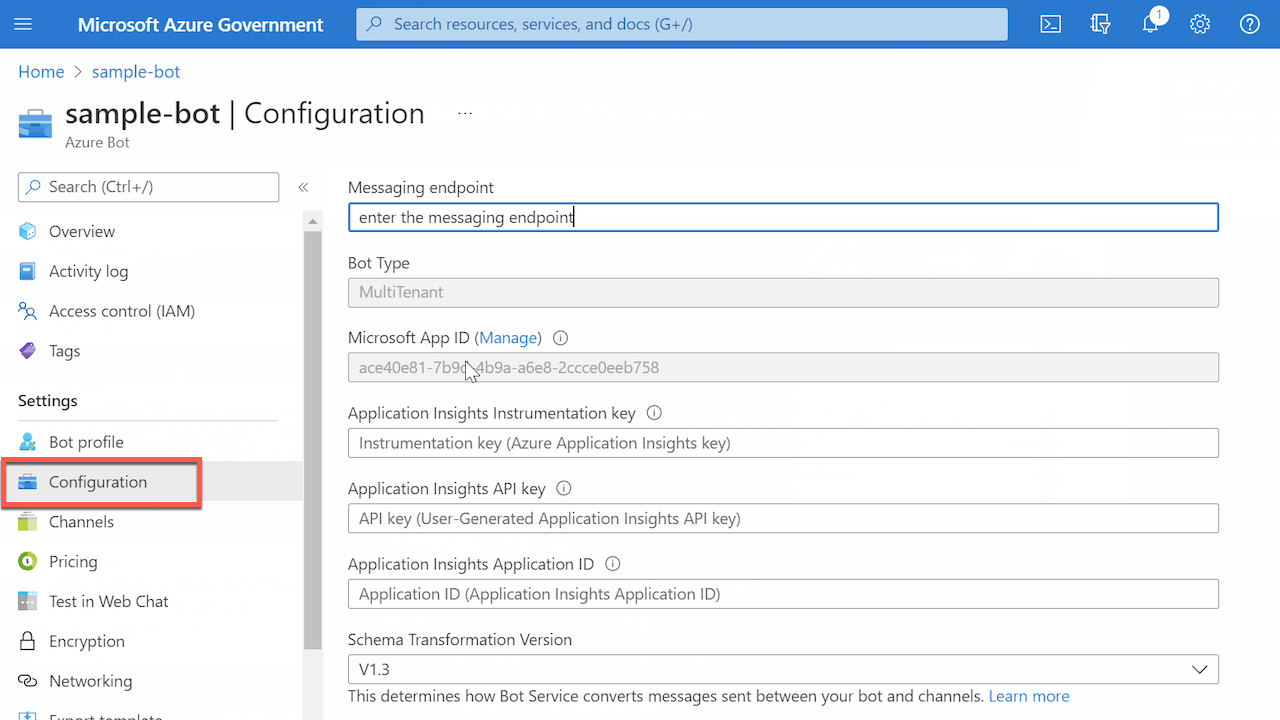
Task: Click the Microsoft App ID value field
Action: pyautogui.click(x=783, y=367)
